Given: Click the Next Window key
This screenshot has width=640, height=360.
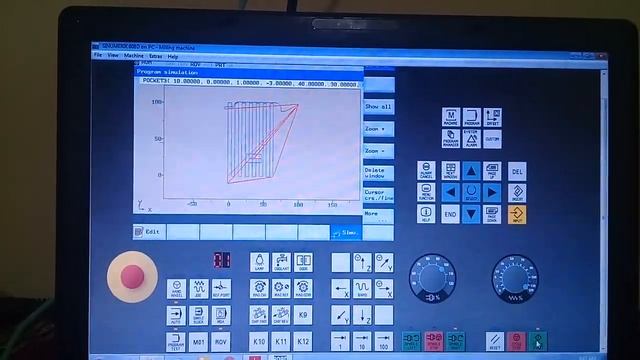Looking at the screenshot, I should pos(451,171).
